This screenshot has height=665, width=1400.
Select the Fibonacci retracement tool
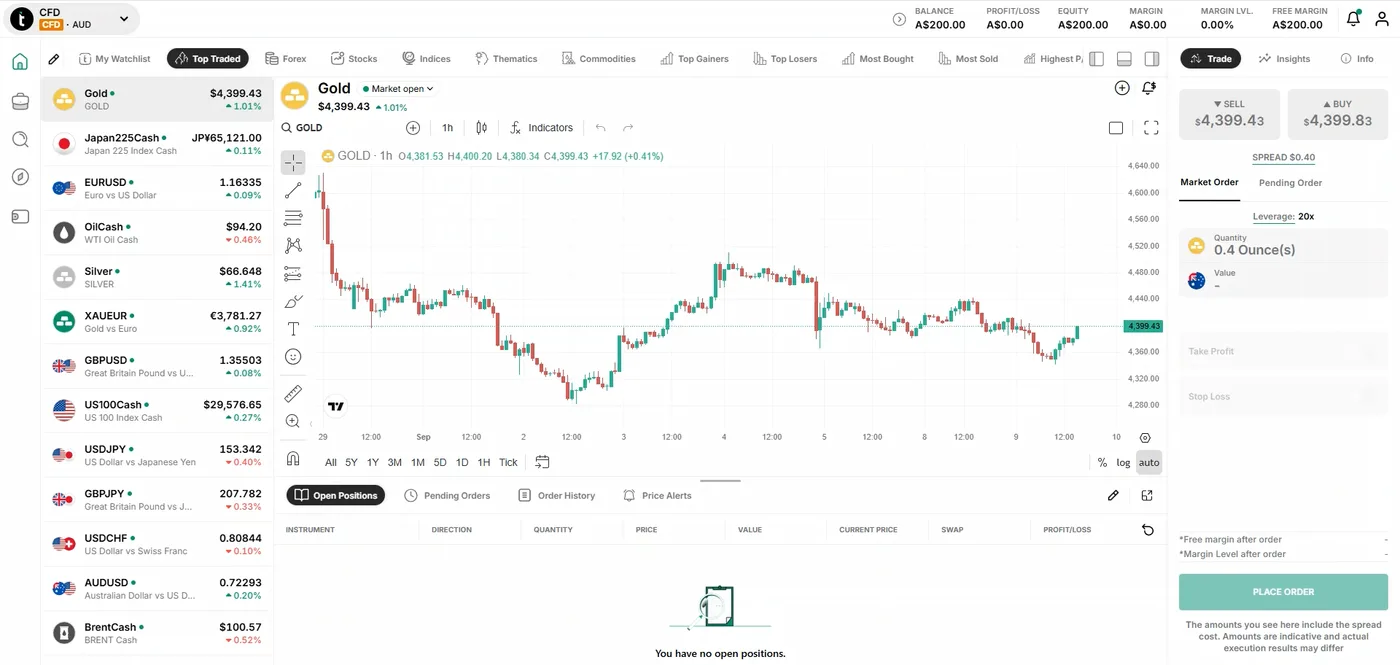tap(293, 218)
